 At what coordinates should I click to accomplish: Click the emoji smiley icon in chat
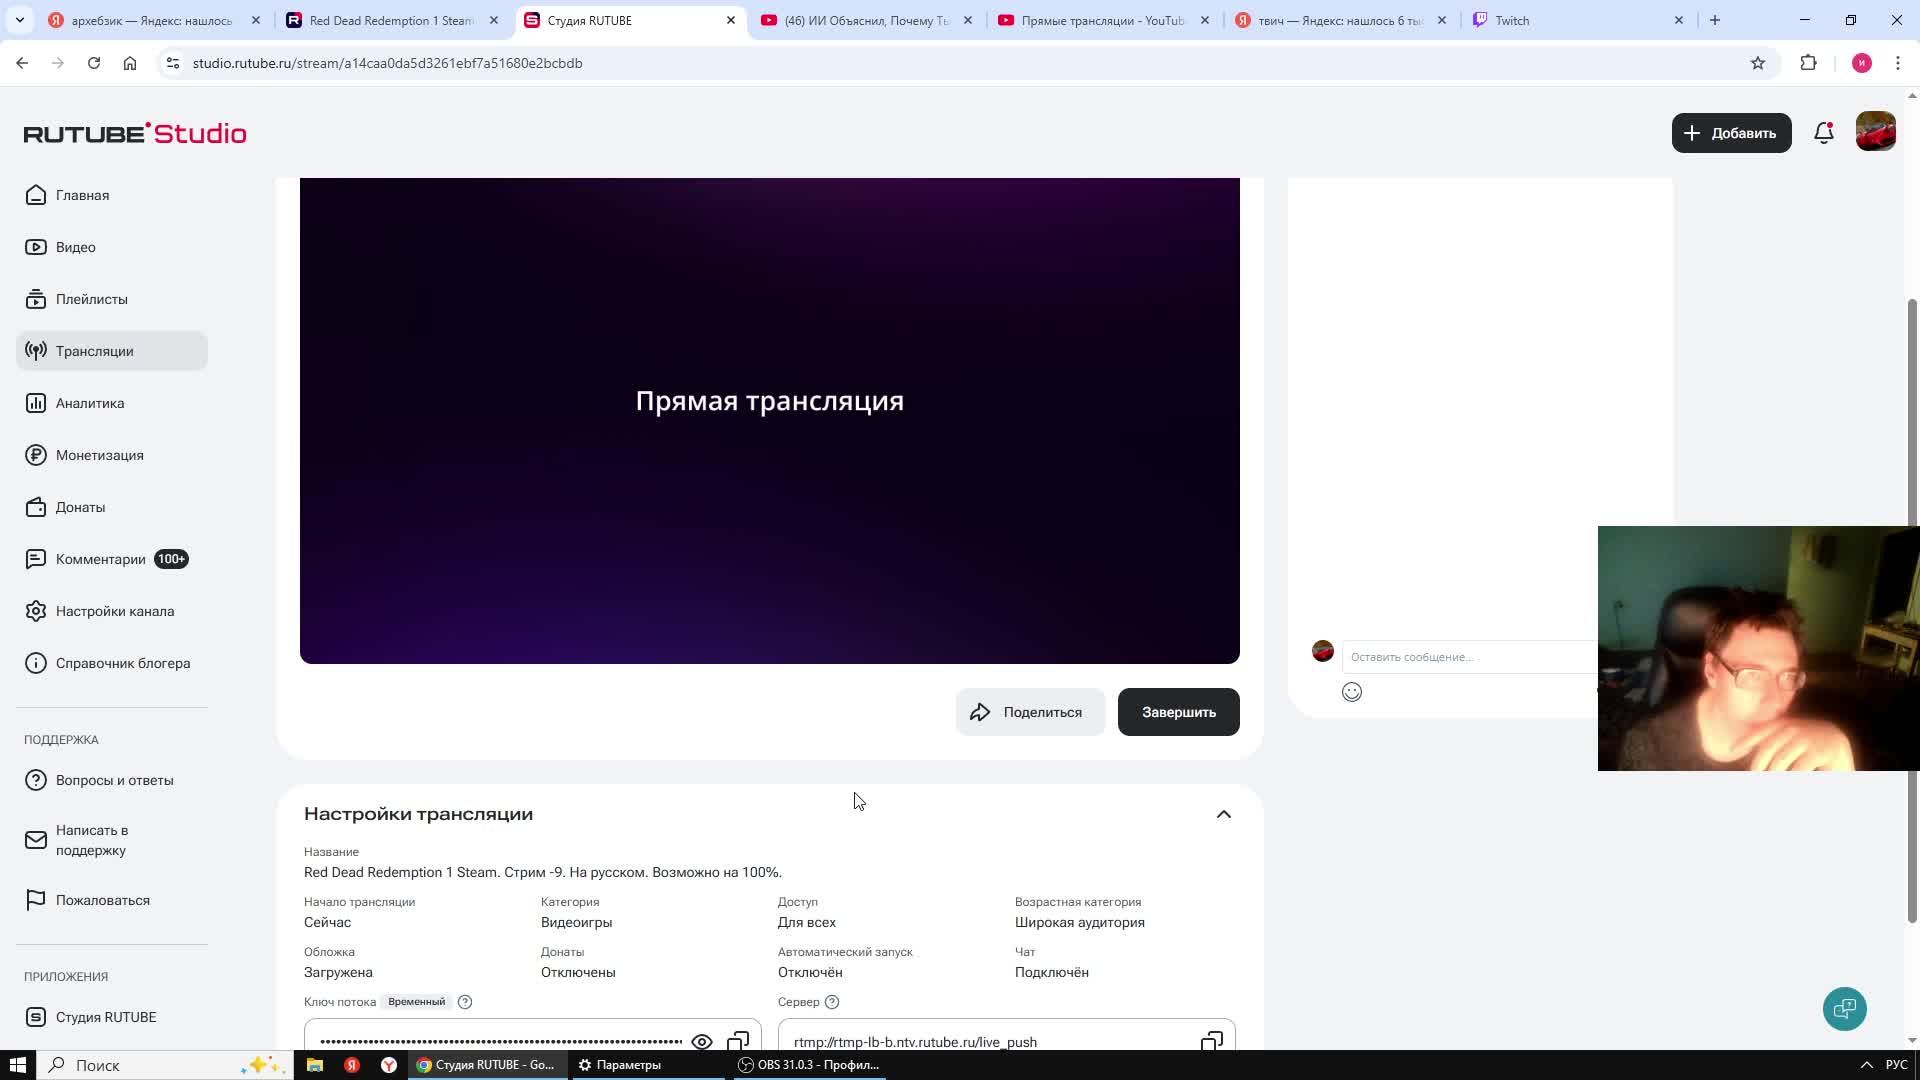click(x=1351, y=692)
